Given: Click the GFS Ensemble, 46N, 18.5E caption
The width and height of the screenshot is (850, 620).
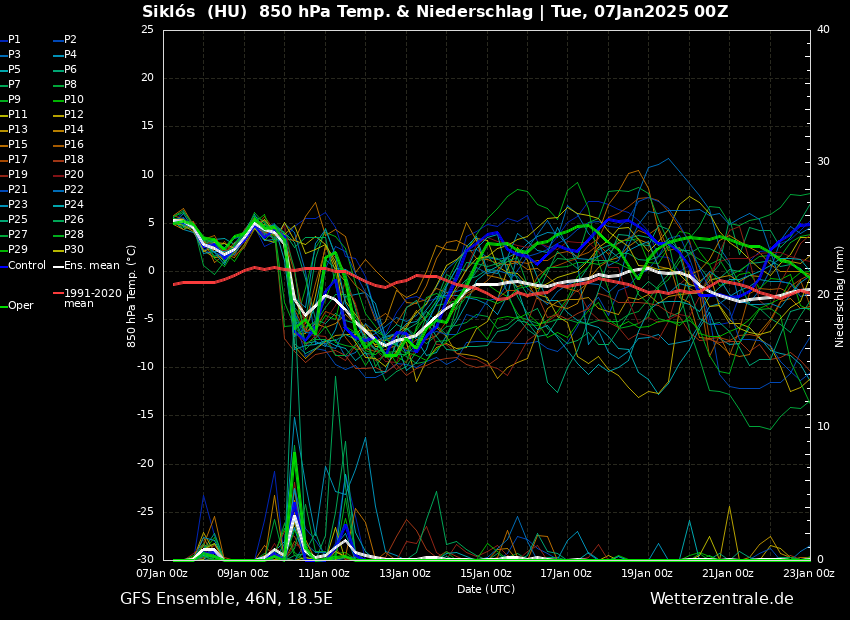Looking at the screenshot, I should pos(226,599).
